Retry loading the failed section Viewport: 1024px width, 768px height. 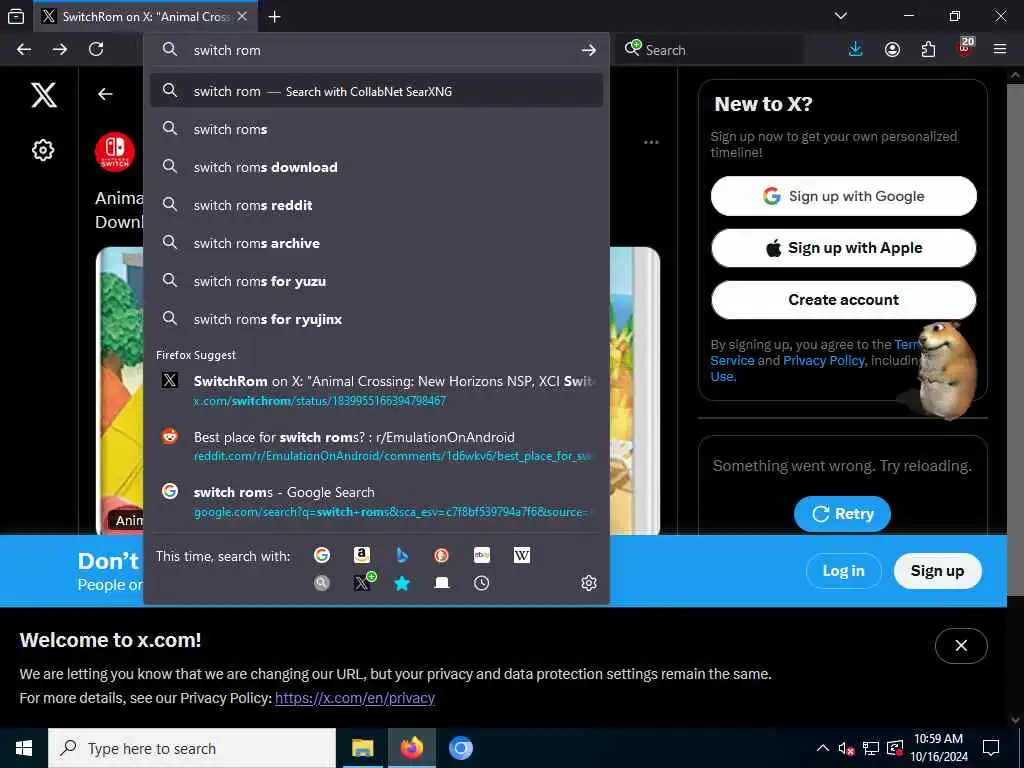pos(842,514)
